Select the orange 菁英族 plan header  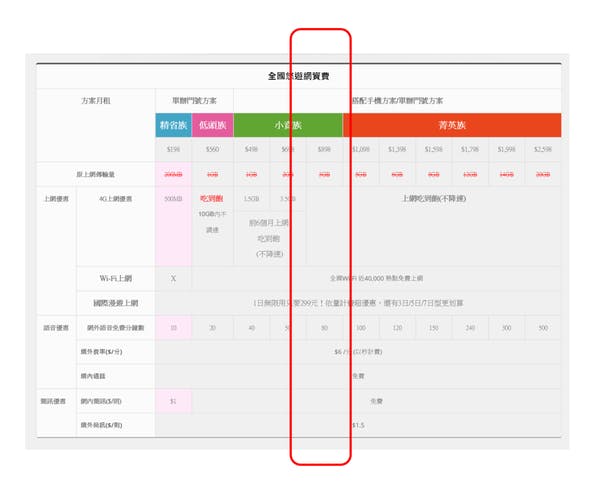(452, 125)
